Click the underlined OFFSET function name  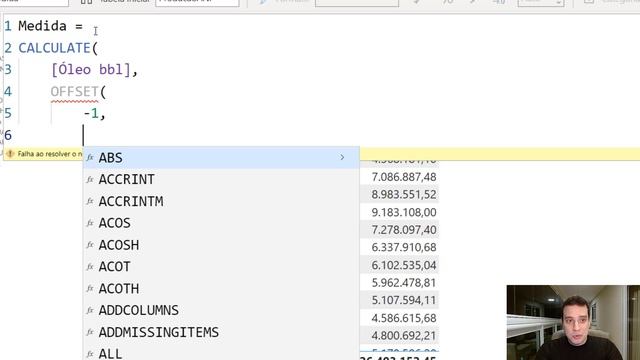74,92
